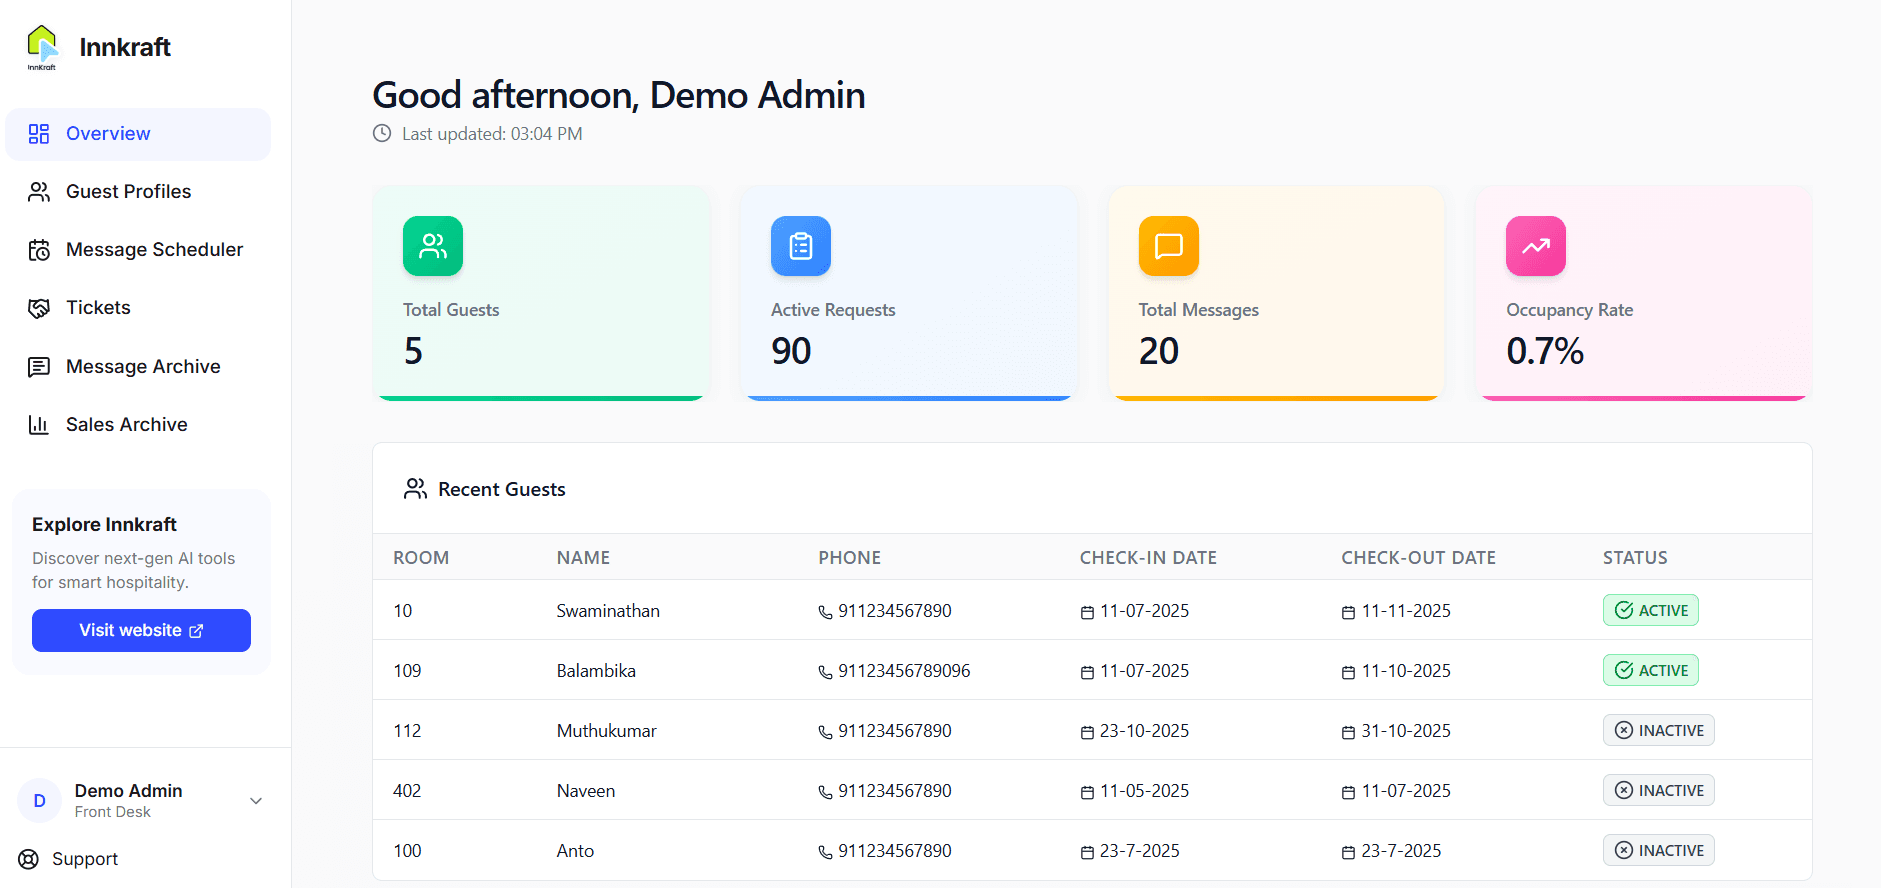Click guest name Naveen
The height and width of the screenshot is (888, 1881).
coord(586,791)
